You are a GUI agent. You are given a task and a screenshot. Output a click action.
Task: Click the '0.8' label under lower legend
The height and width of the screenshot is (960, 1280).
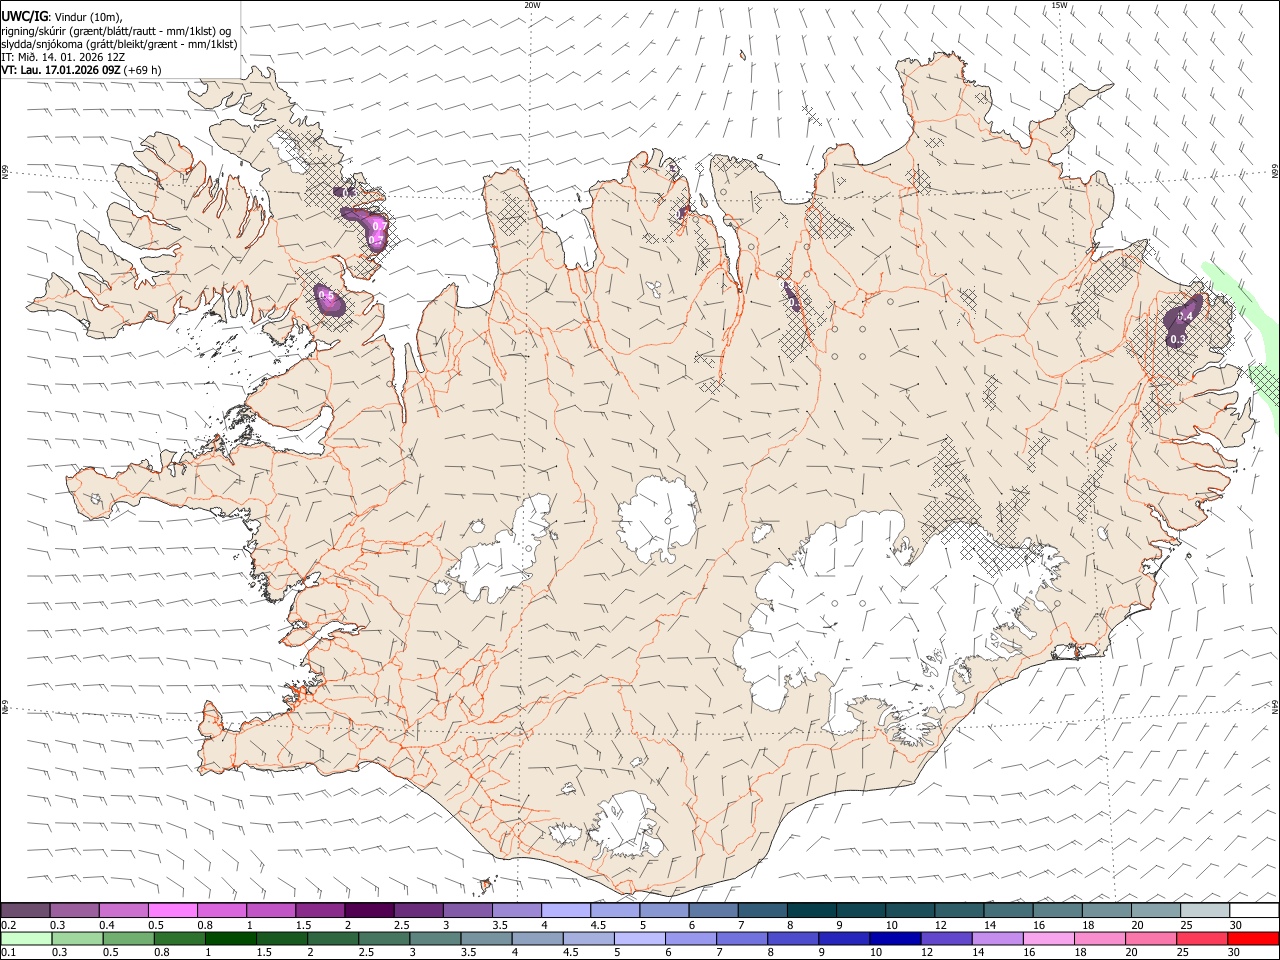(162, 952)
